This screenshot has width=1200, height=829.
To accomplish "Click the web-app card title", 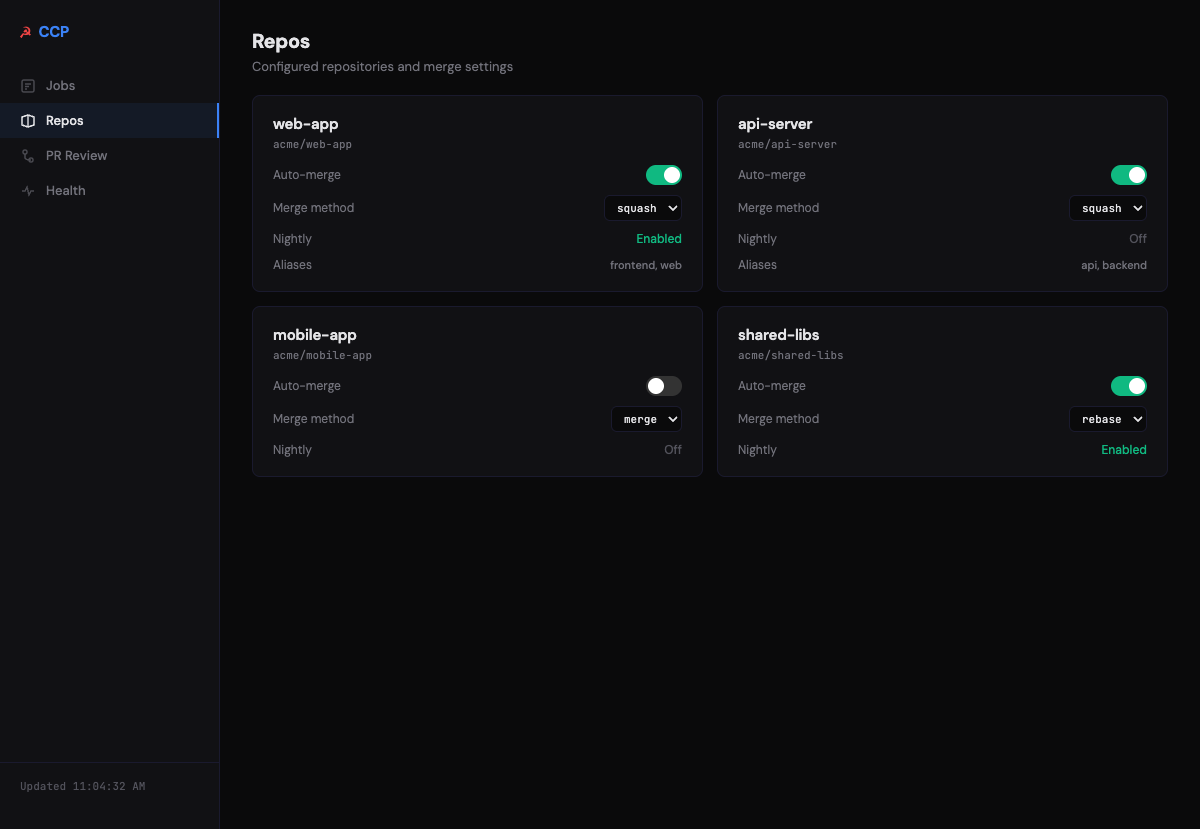I will click(x=306, y=124).
